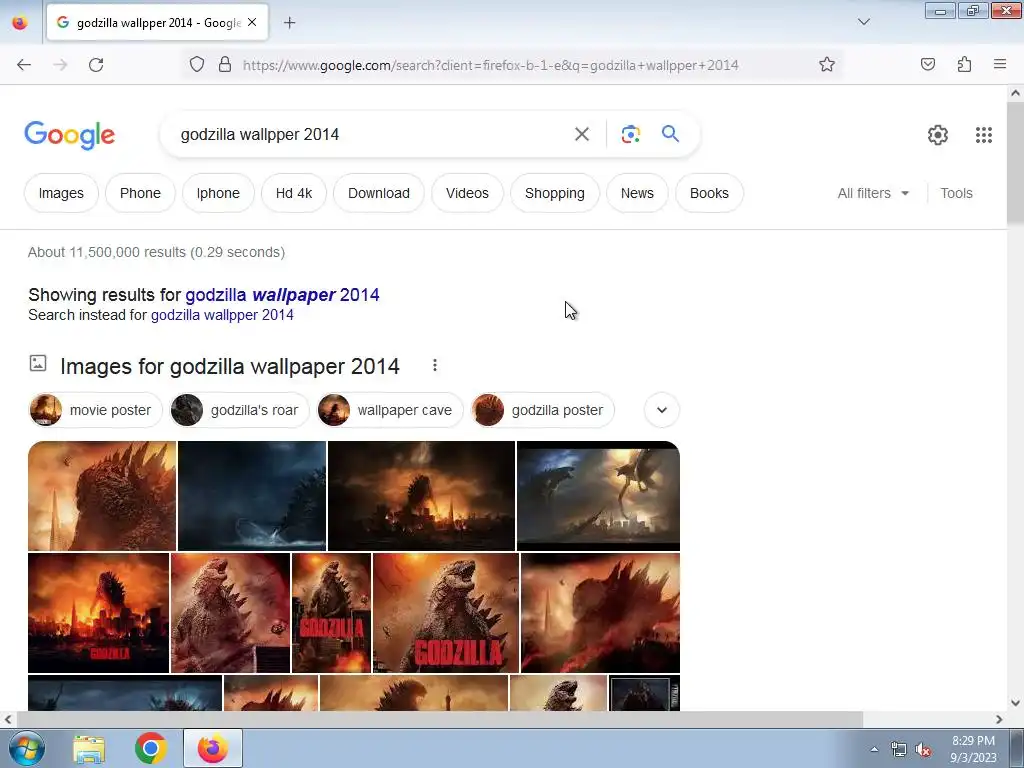Viewport: 1024px width, 768px height.
Task: Click the padlock site info icon
Action: click(225, 64)
